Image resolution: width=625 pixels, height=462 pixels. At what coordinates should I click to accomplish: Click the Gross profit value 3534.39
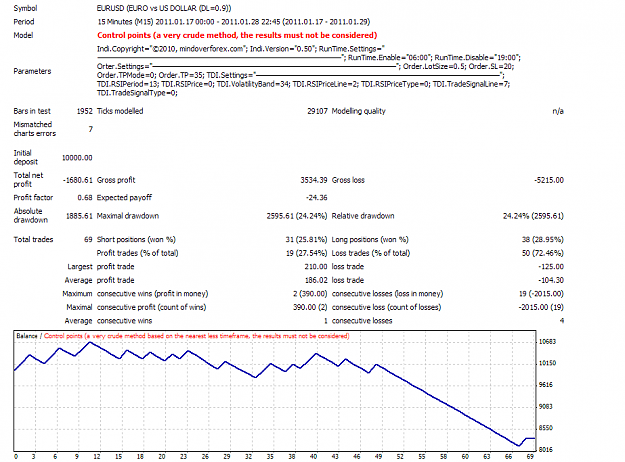pyautogui.click(x=314, y=180)
